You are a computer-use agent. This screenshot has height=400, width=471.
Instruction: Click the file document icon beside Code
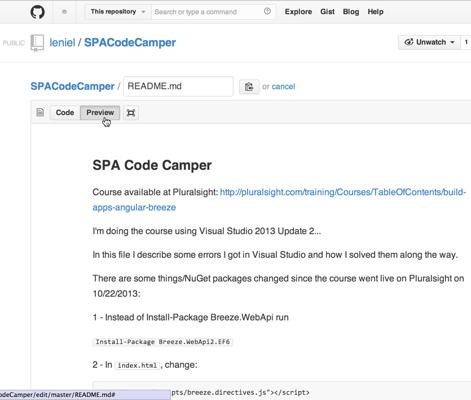pos(40,112)
